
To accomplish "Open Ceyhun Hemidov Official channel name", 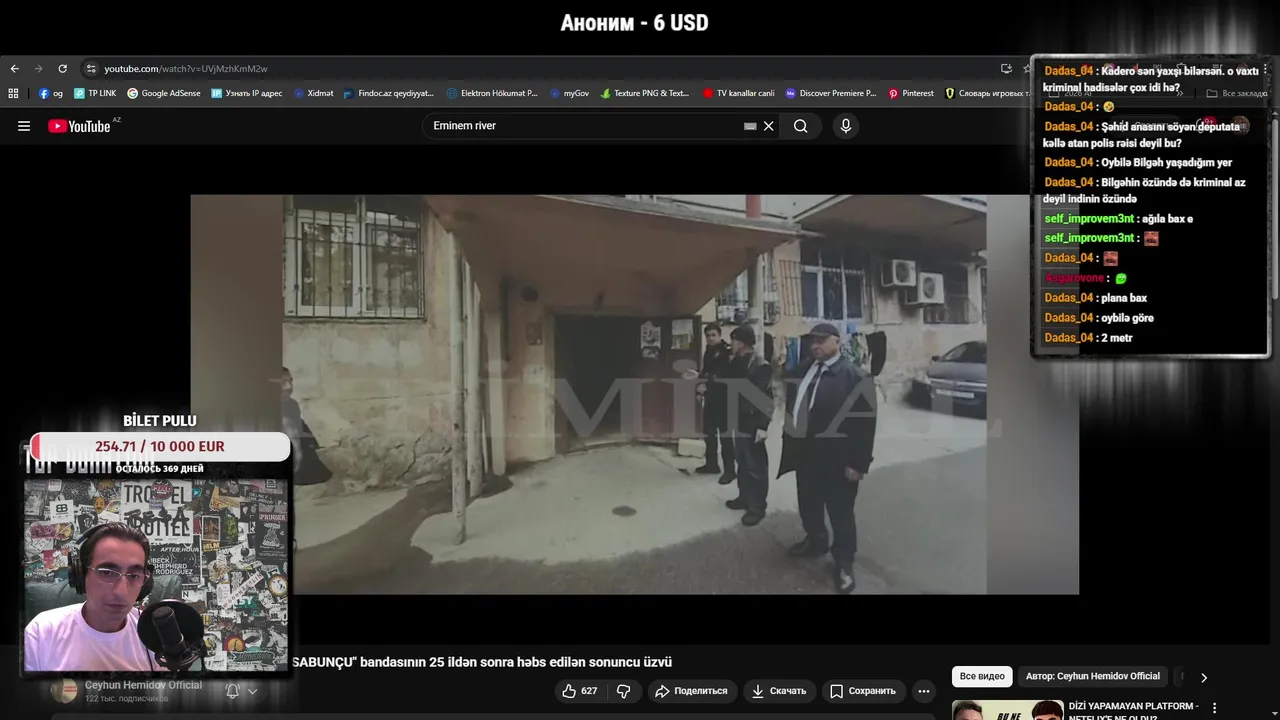I will click(143, 685).
